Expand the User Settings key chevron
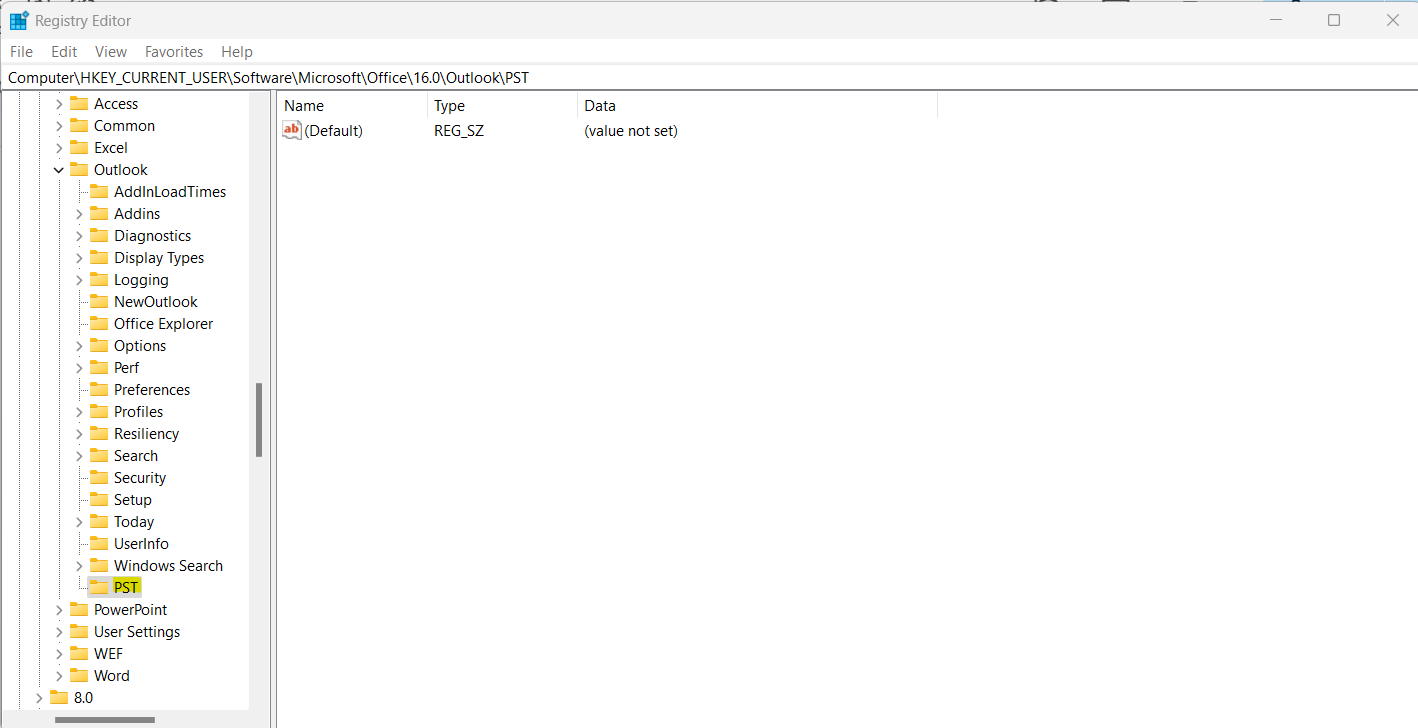This screenshot has height=728, width=1418. click(59, 632)
